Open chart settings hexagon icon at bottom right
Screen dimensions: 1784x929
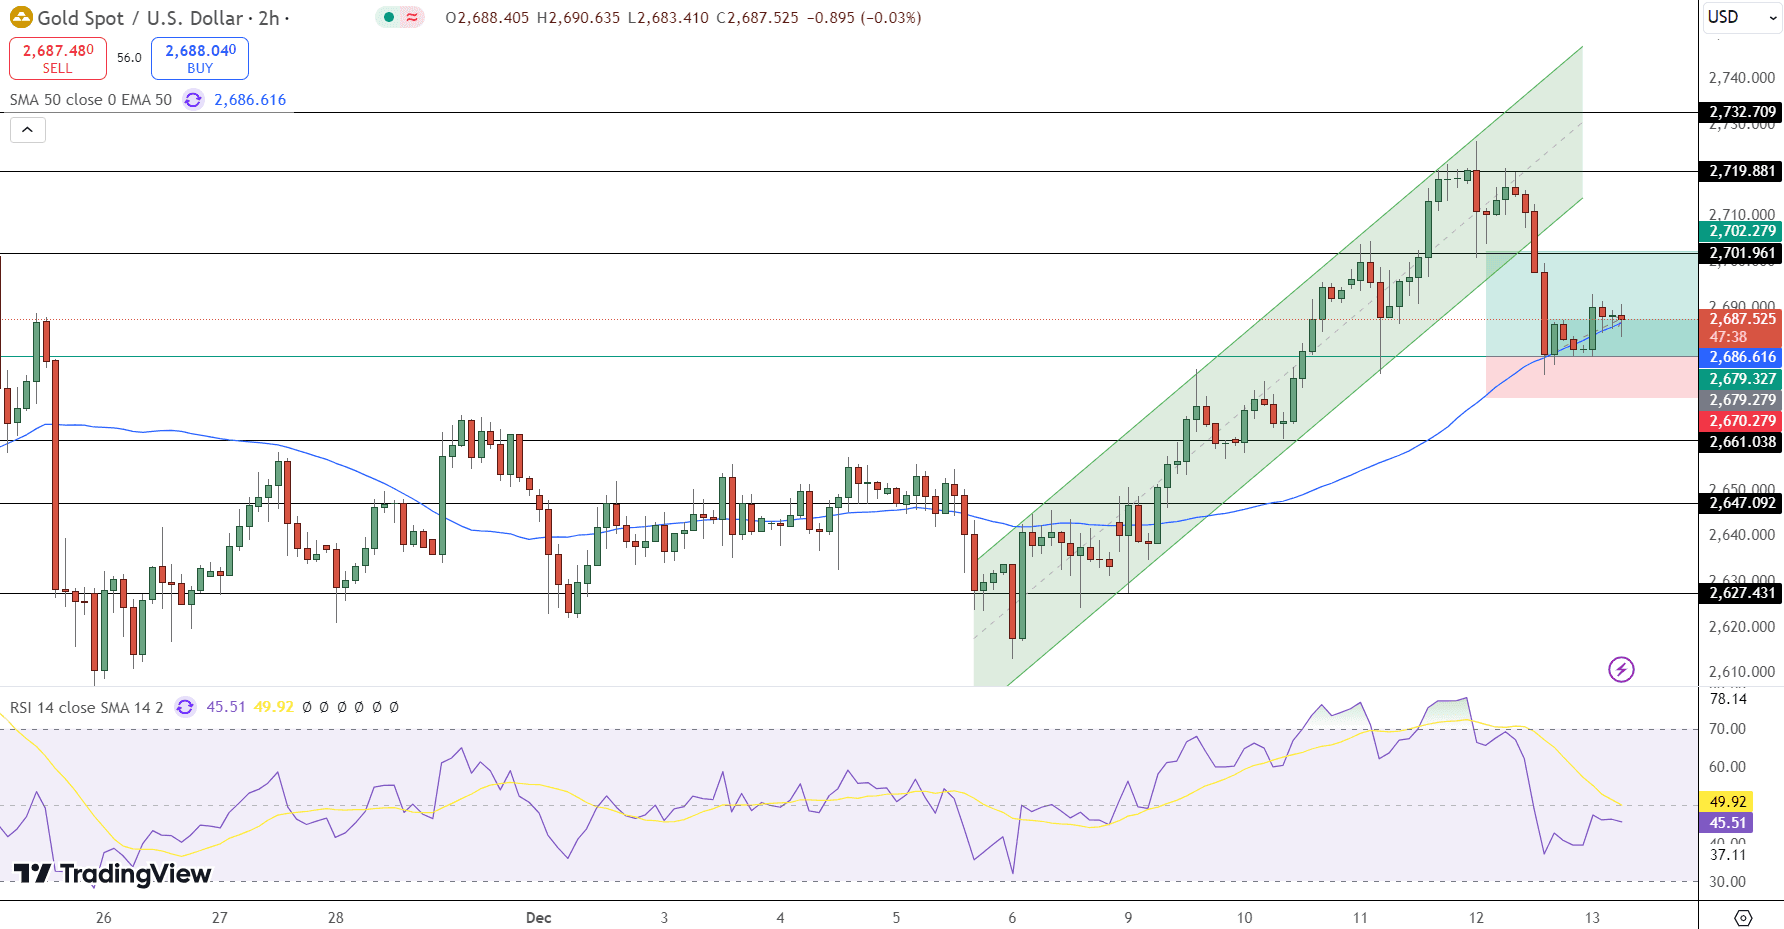[x=1743, y=917]
